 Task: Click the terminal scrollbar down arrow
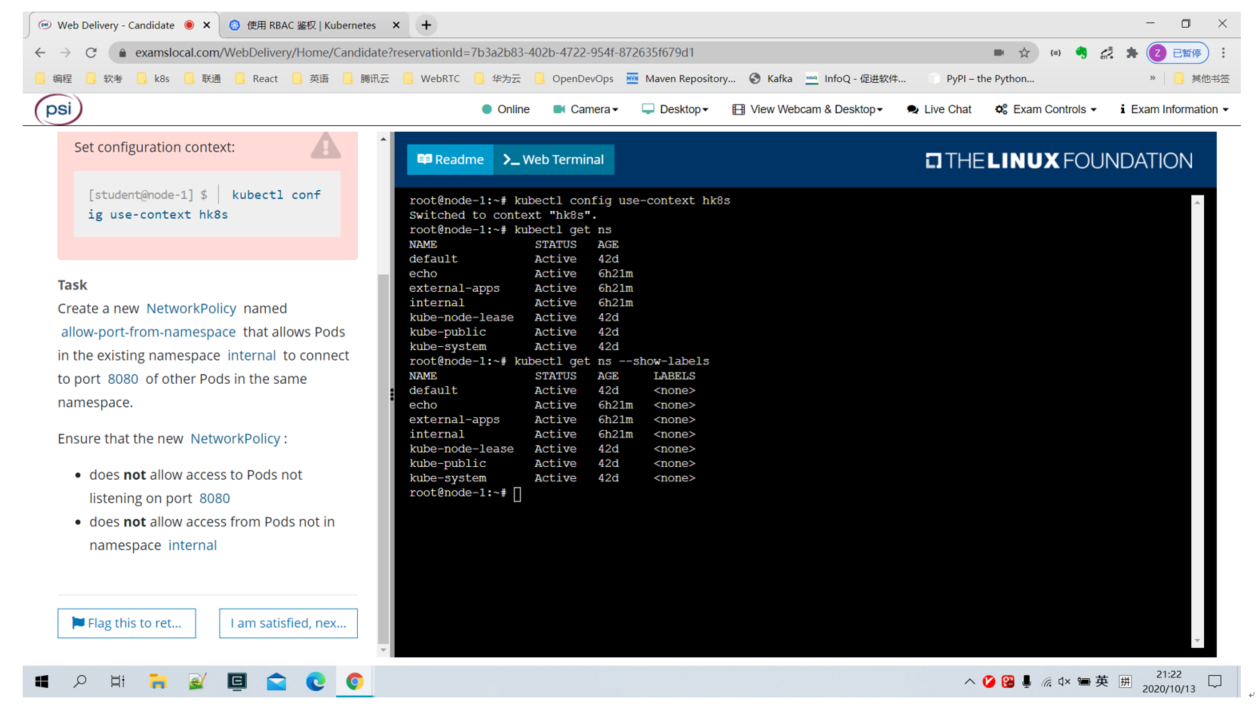click(1197, 642)
